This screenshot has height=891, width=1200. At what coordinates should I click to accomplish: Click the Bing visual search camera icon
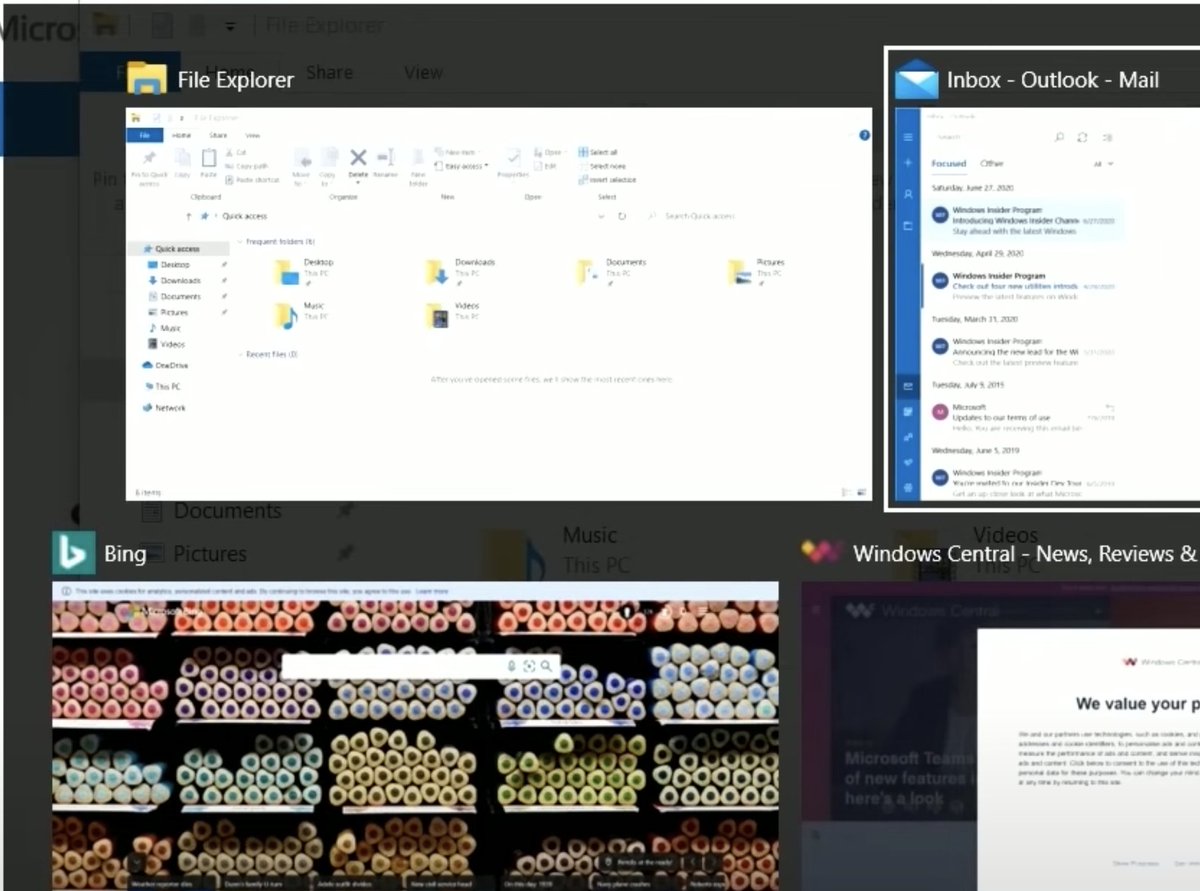[529, 666]
